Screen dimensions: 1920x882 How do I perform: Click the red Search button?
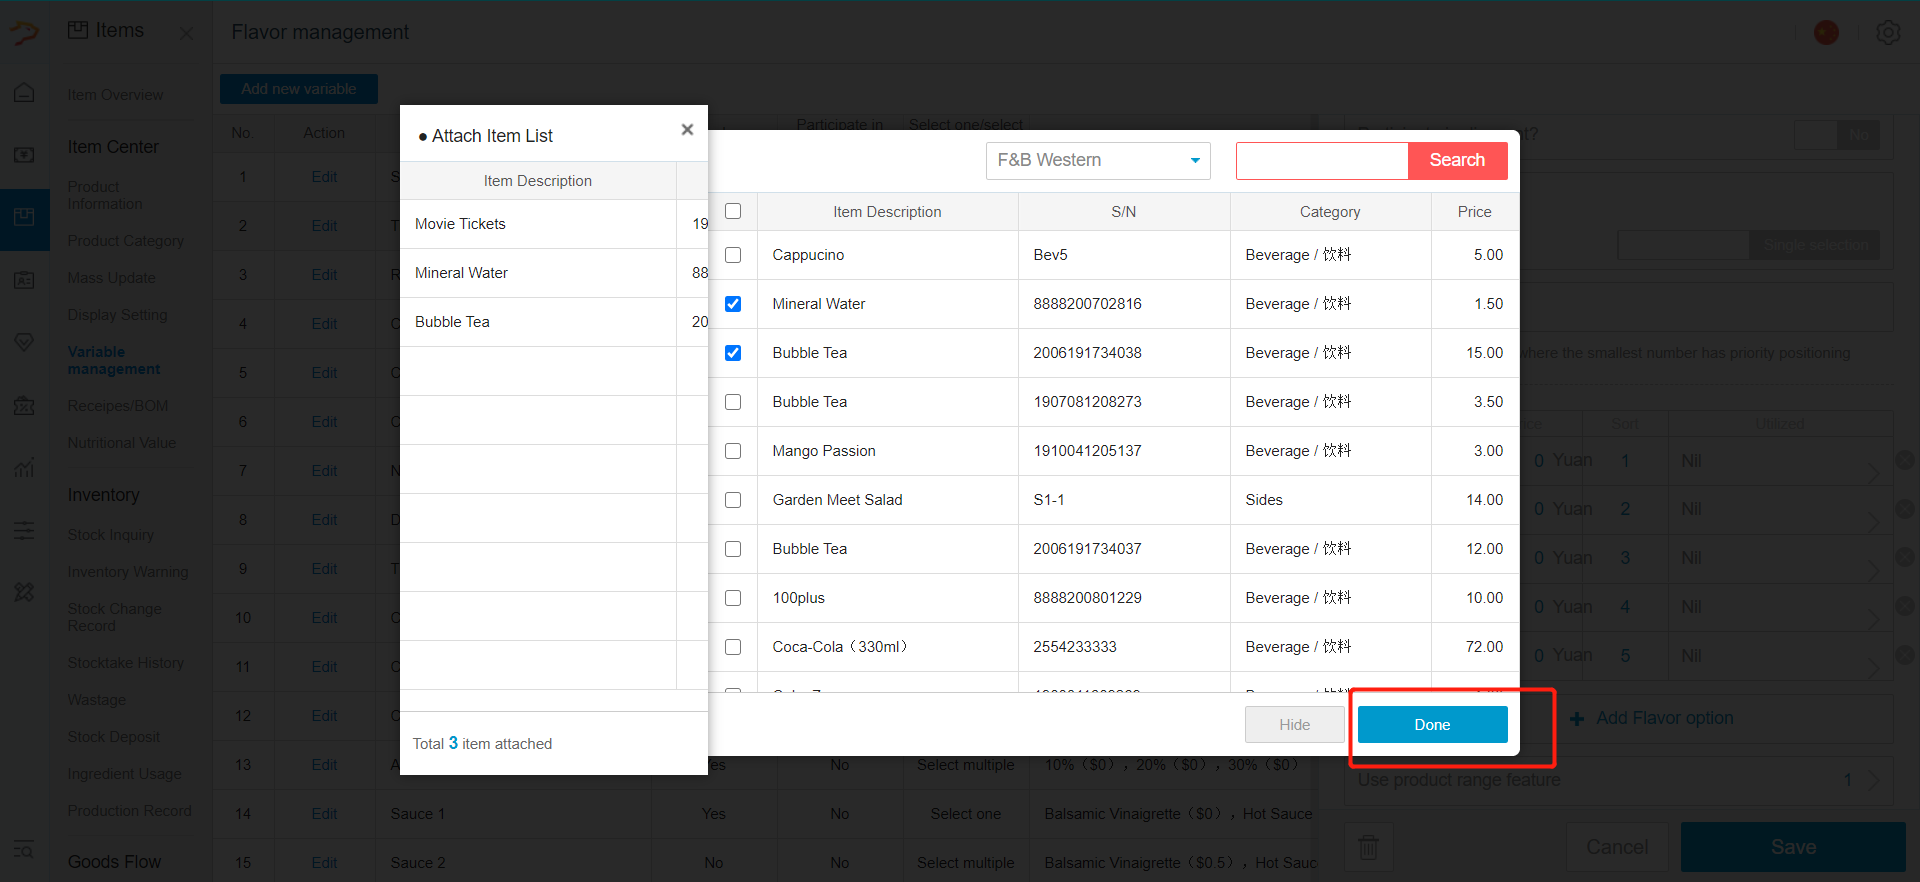click(1457, 160)
